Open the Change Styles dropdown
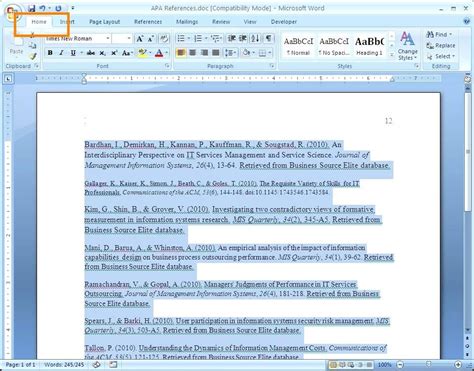This screenshot has width=474, height=371. point(407,46)
